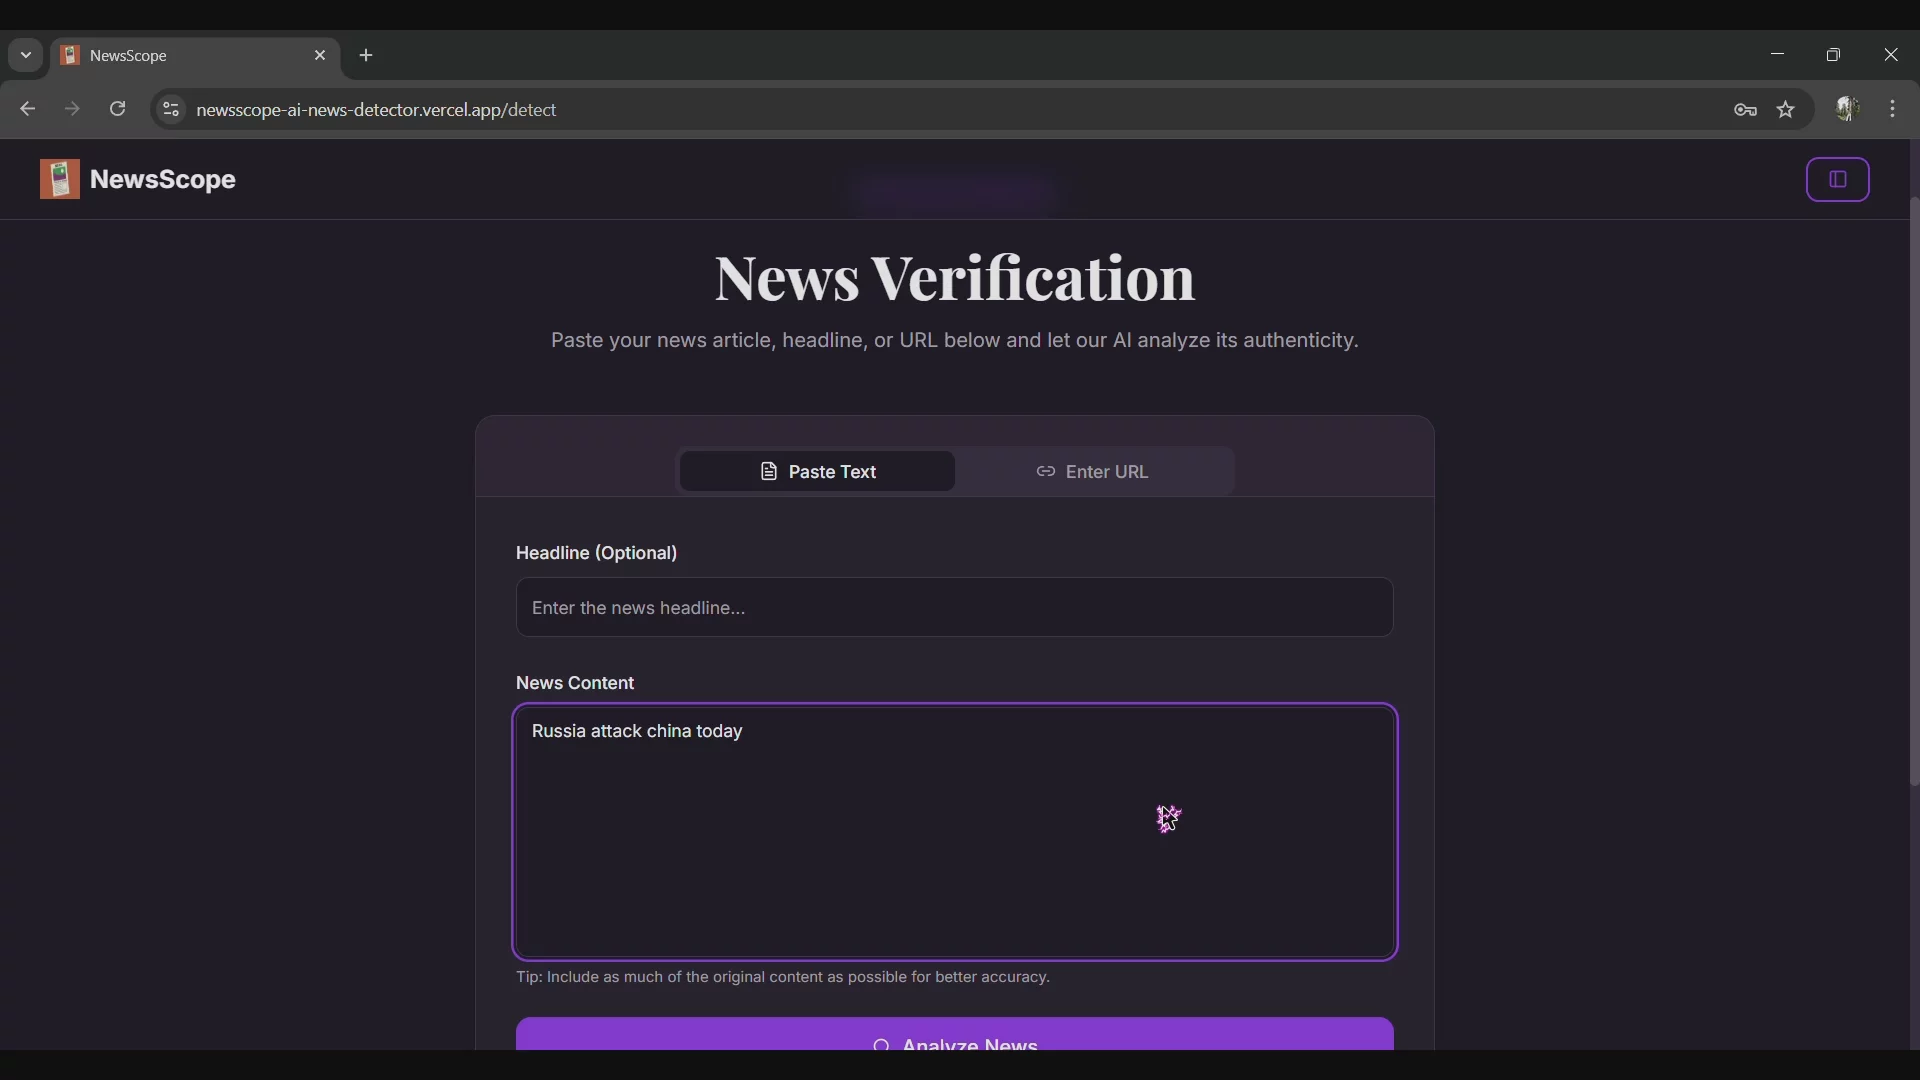Open the tab search dropdown arrow
The height and width of the screenshot is (1080, 1920).
(x=24, y=55)
